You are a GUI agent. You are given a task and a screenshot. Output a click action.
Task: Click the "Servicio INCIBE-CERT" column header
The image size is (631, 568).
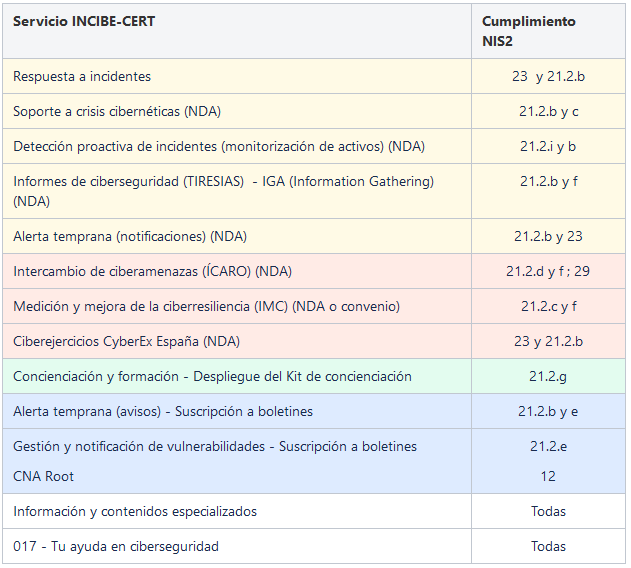tap(84, 21)
